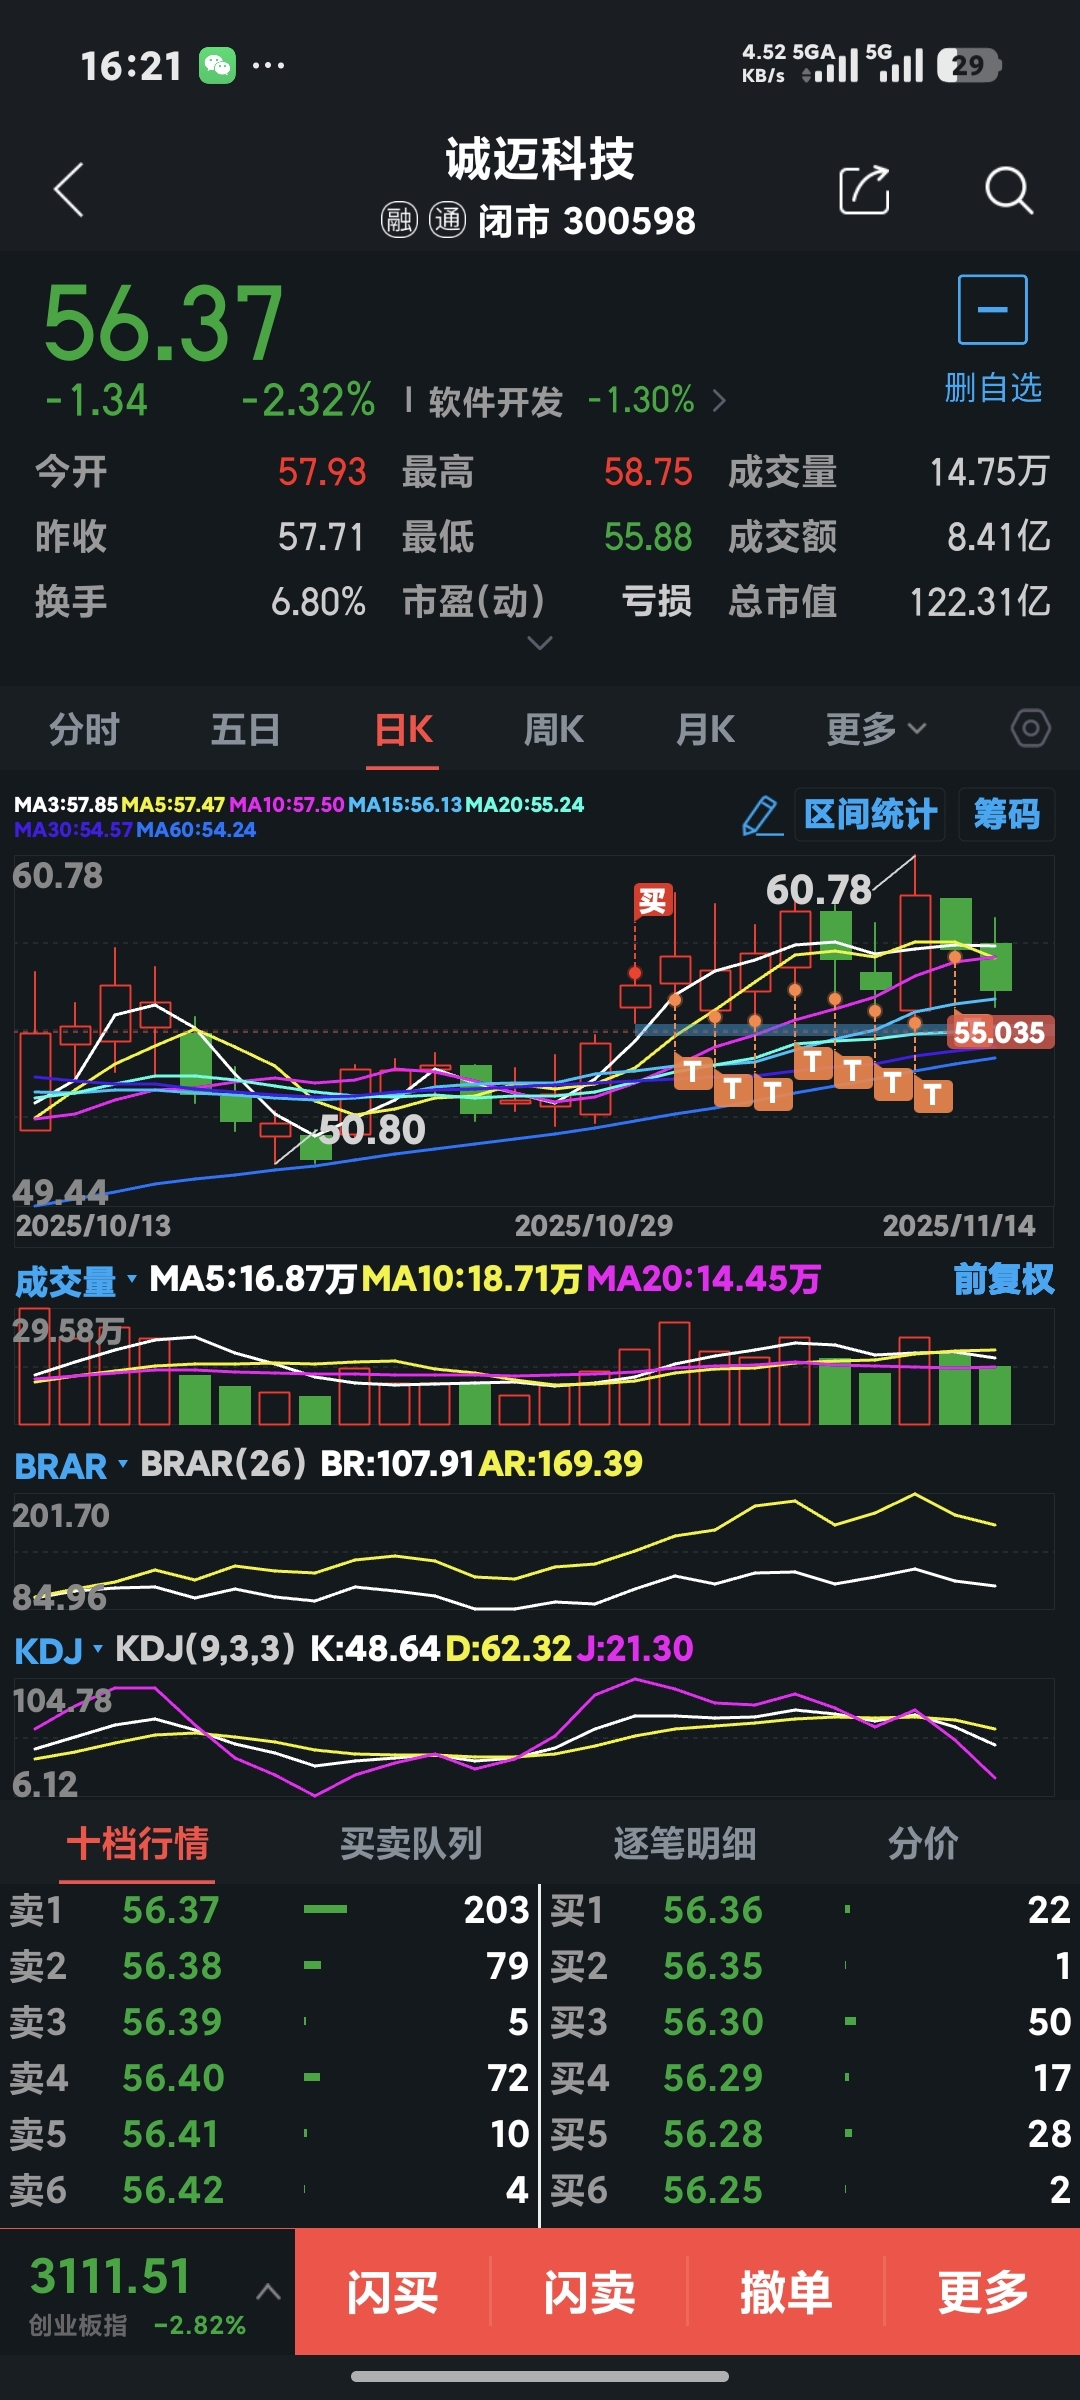This screenshot has height=2400, width=1080.
Task: Tap the 55.035 price label on chart
Action: [999, 1032]
